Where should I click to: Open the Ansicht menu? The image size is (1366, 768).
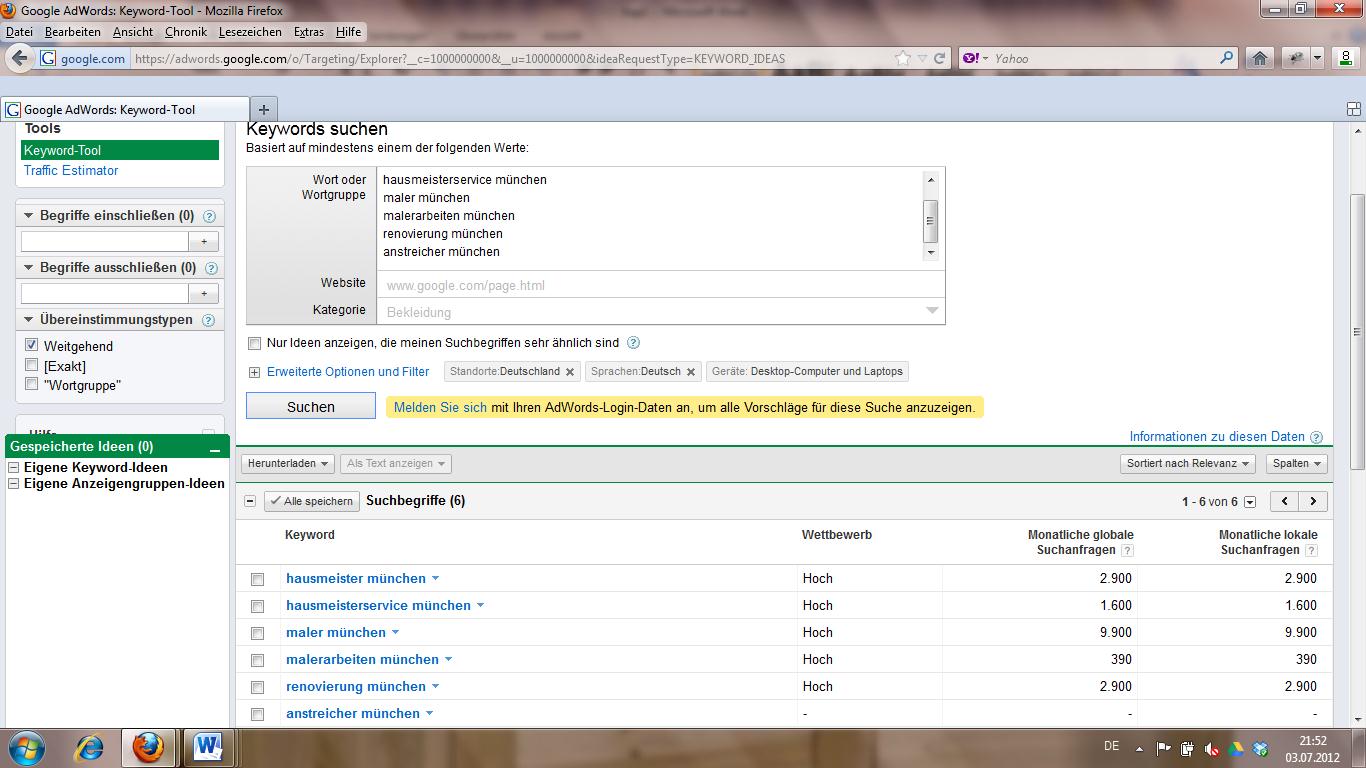[x=133, y=32]
